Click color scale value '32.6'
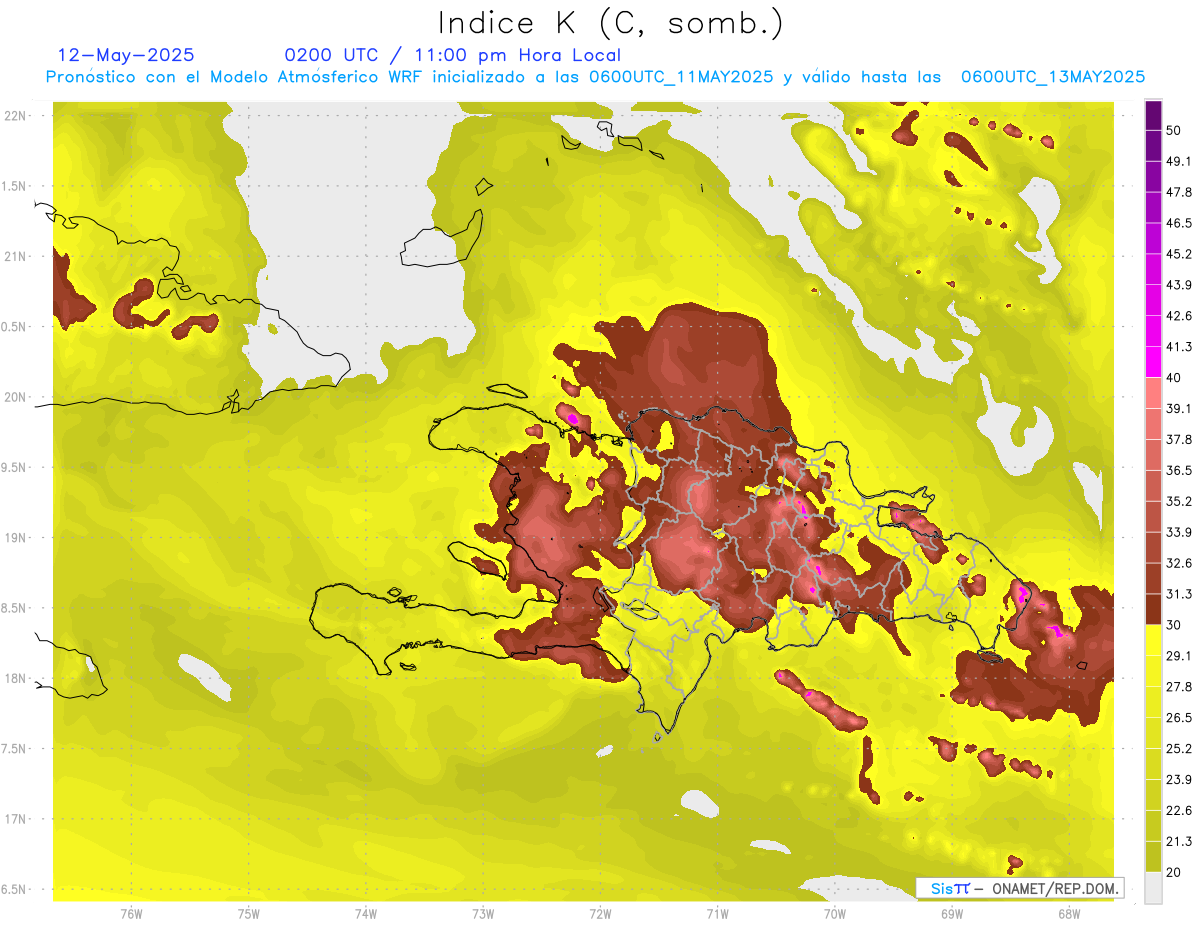 pyautogui.click(x=1179, y=563)
